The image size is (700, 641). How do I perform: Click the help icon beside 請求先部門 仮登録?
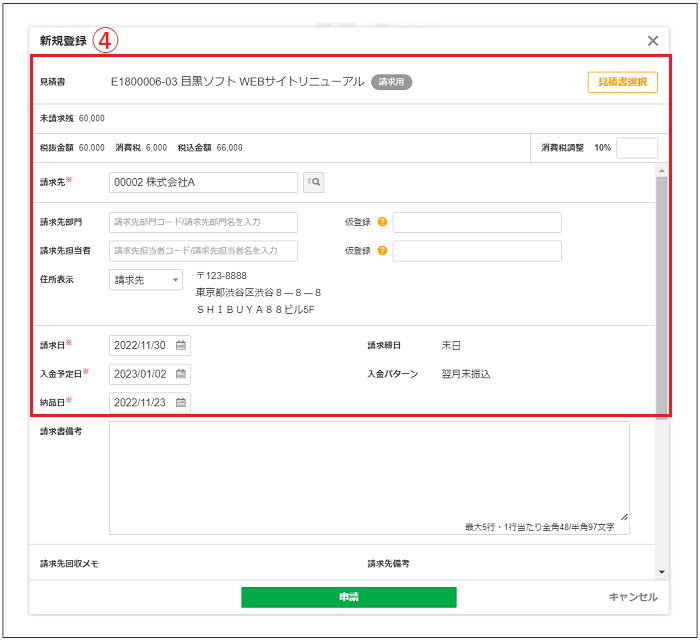383,222
